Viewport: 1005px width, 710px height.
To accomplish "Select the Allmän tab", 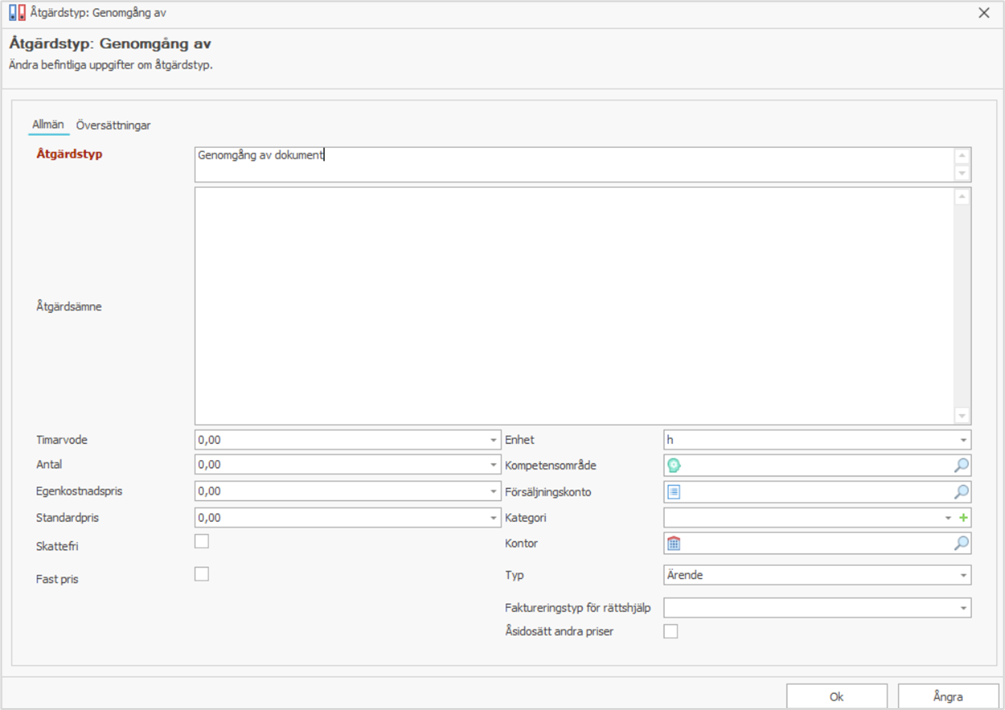I will [x=48, y=125].
